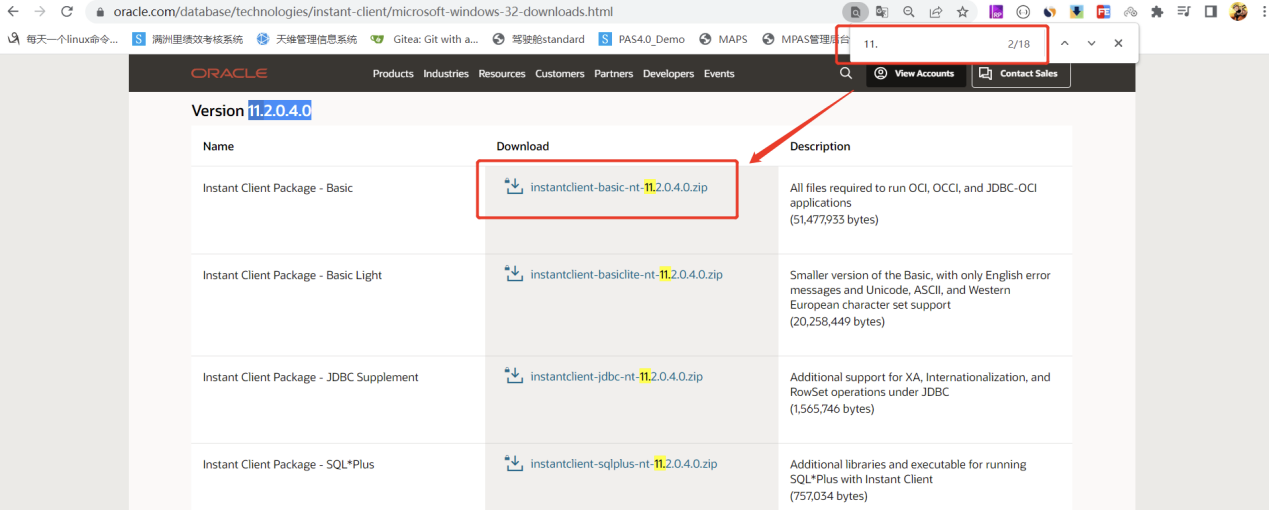Click the Contact Sales button
The width and height of the screenshot is (1269, 510).
1021,73
